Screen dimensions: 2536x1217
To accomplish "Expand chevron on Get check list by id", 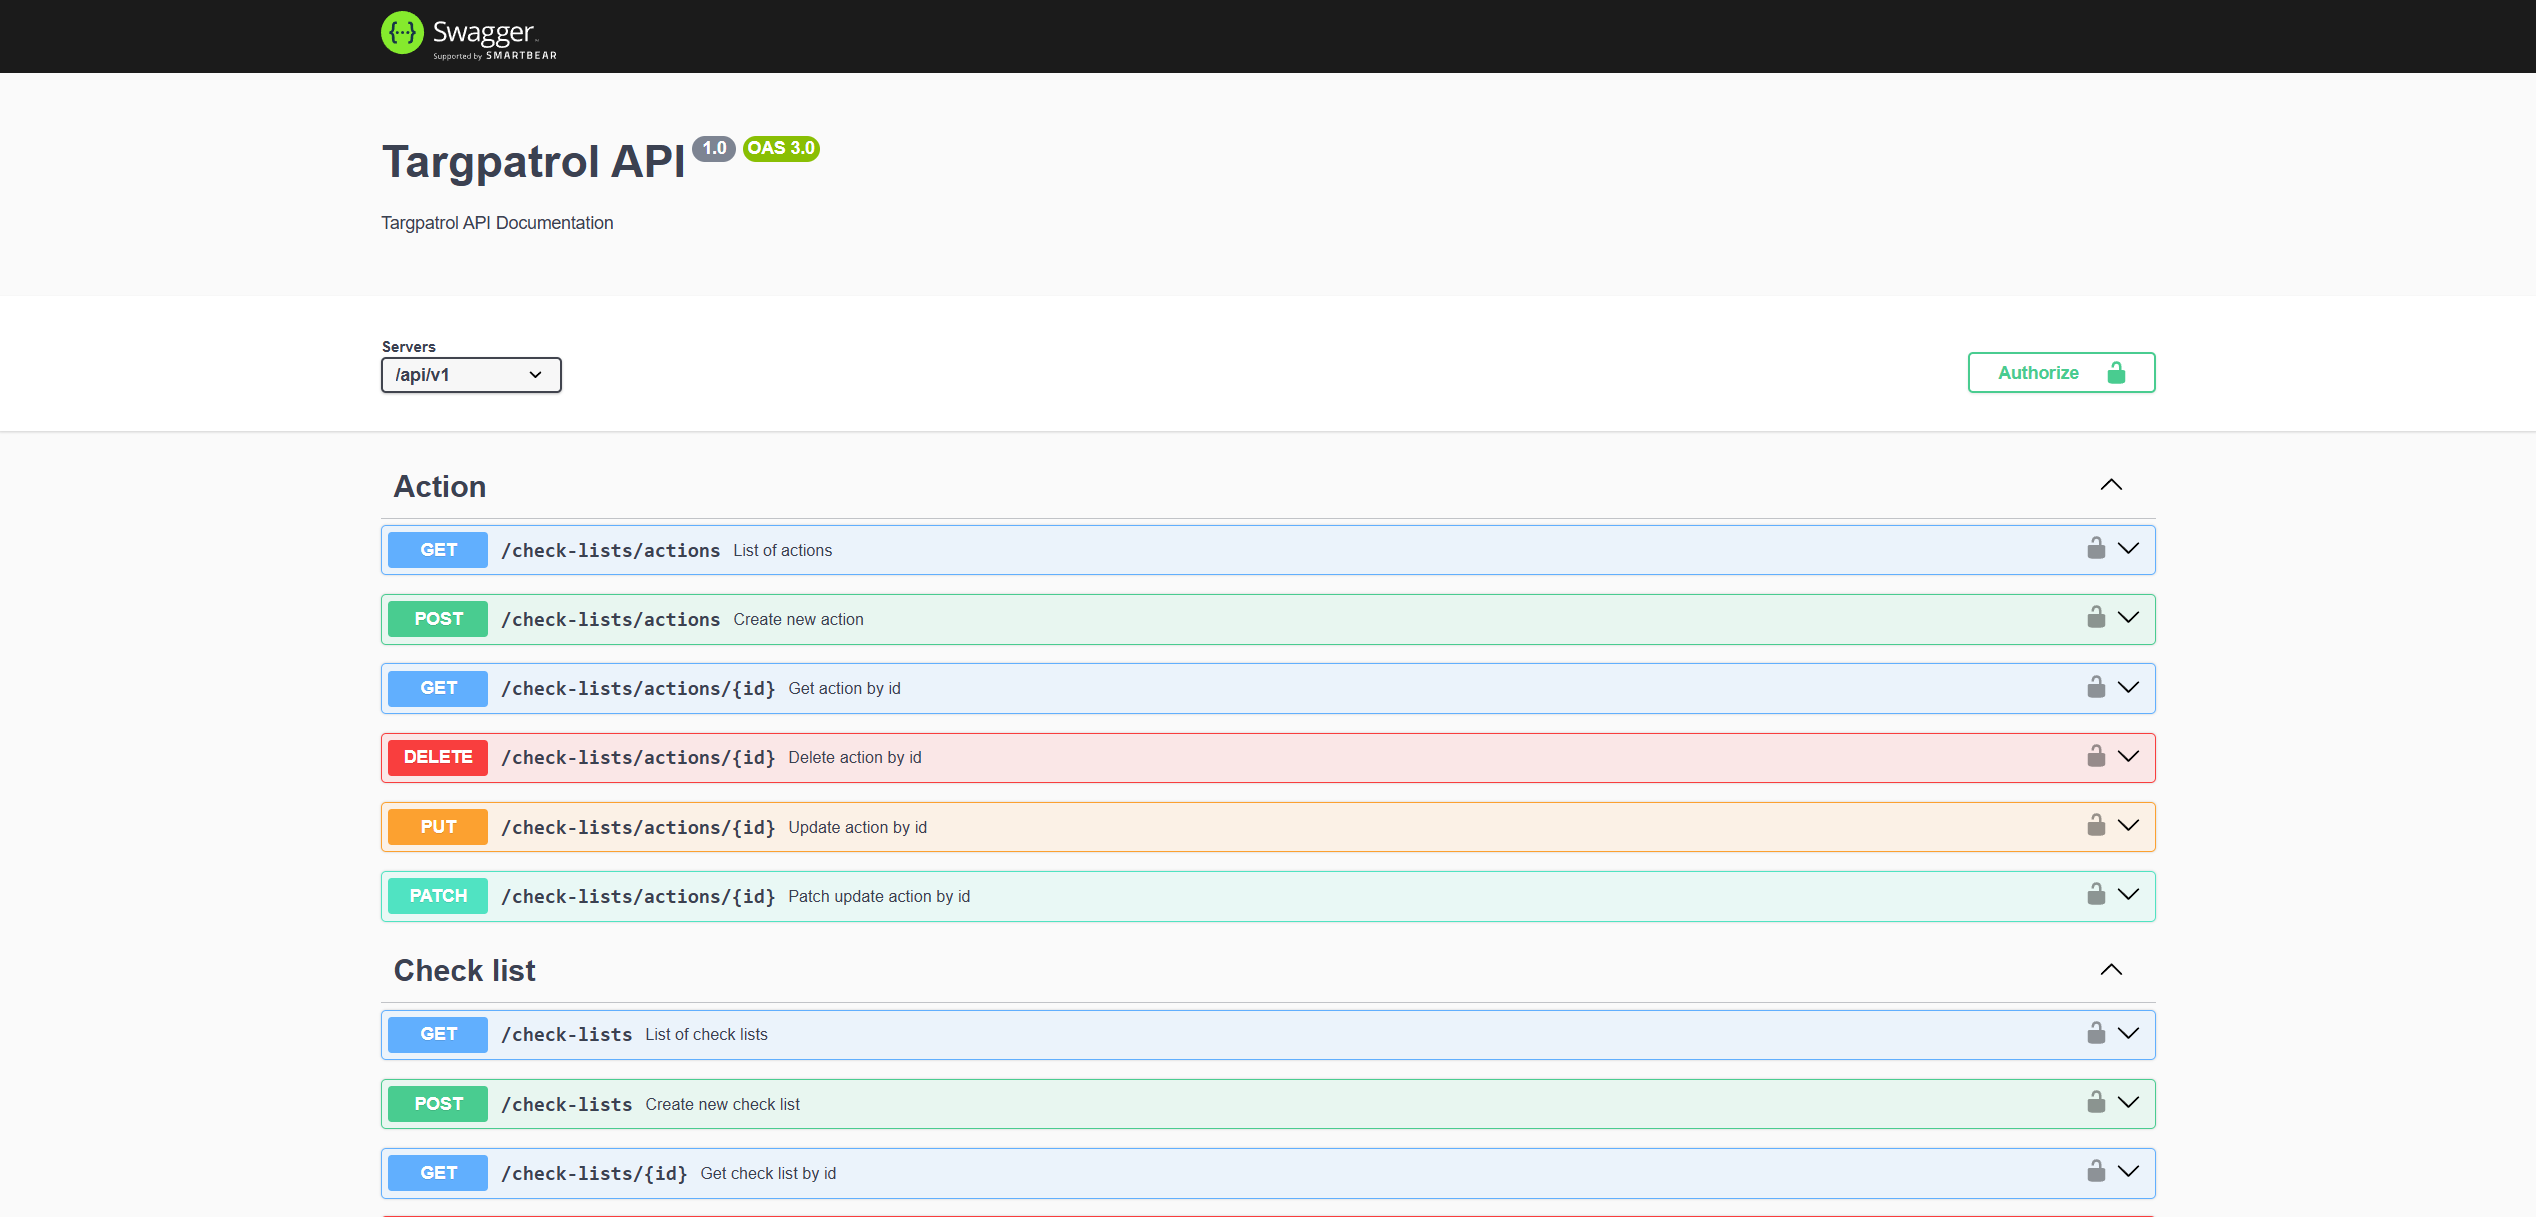I will [2129, 1171].
